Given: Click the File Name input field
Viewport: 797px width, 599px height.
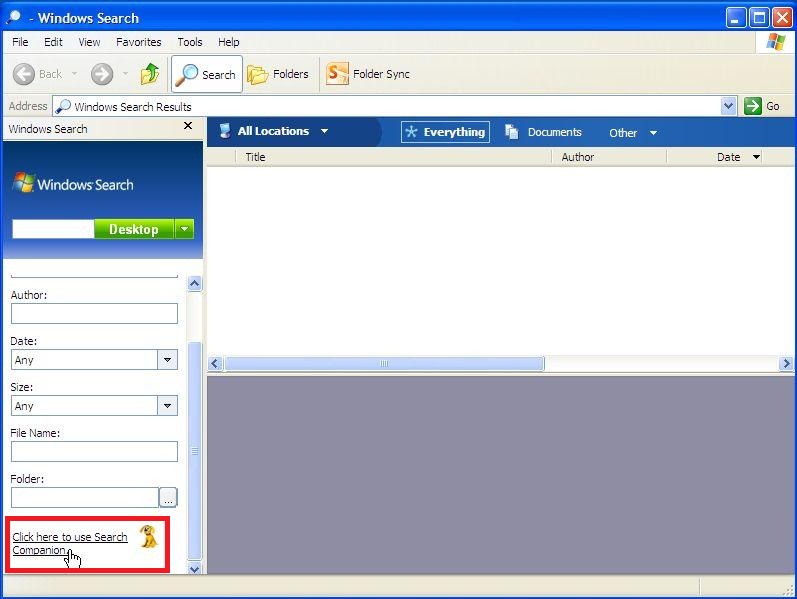Looking at the screenshot, I should 95,452.
